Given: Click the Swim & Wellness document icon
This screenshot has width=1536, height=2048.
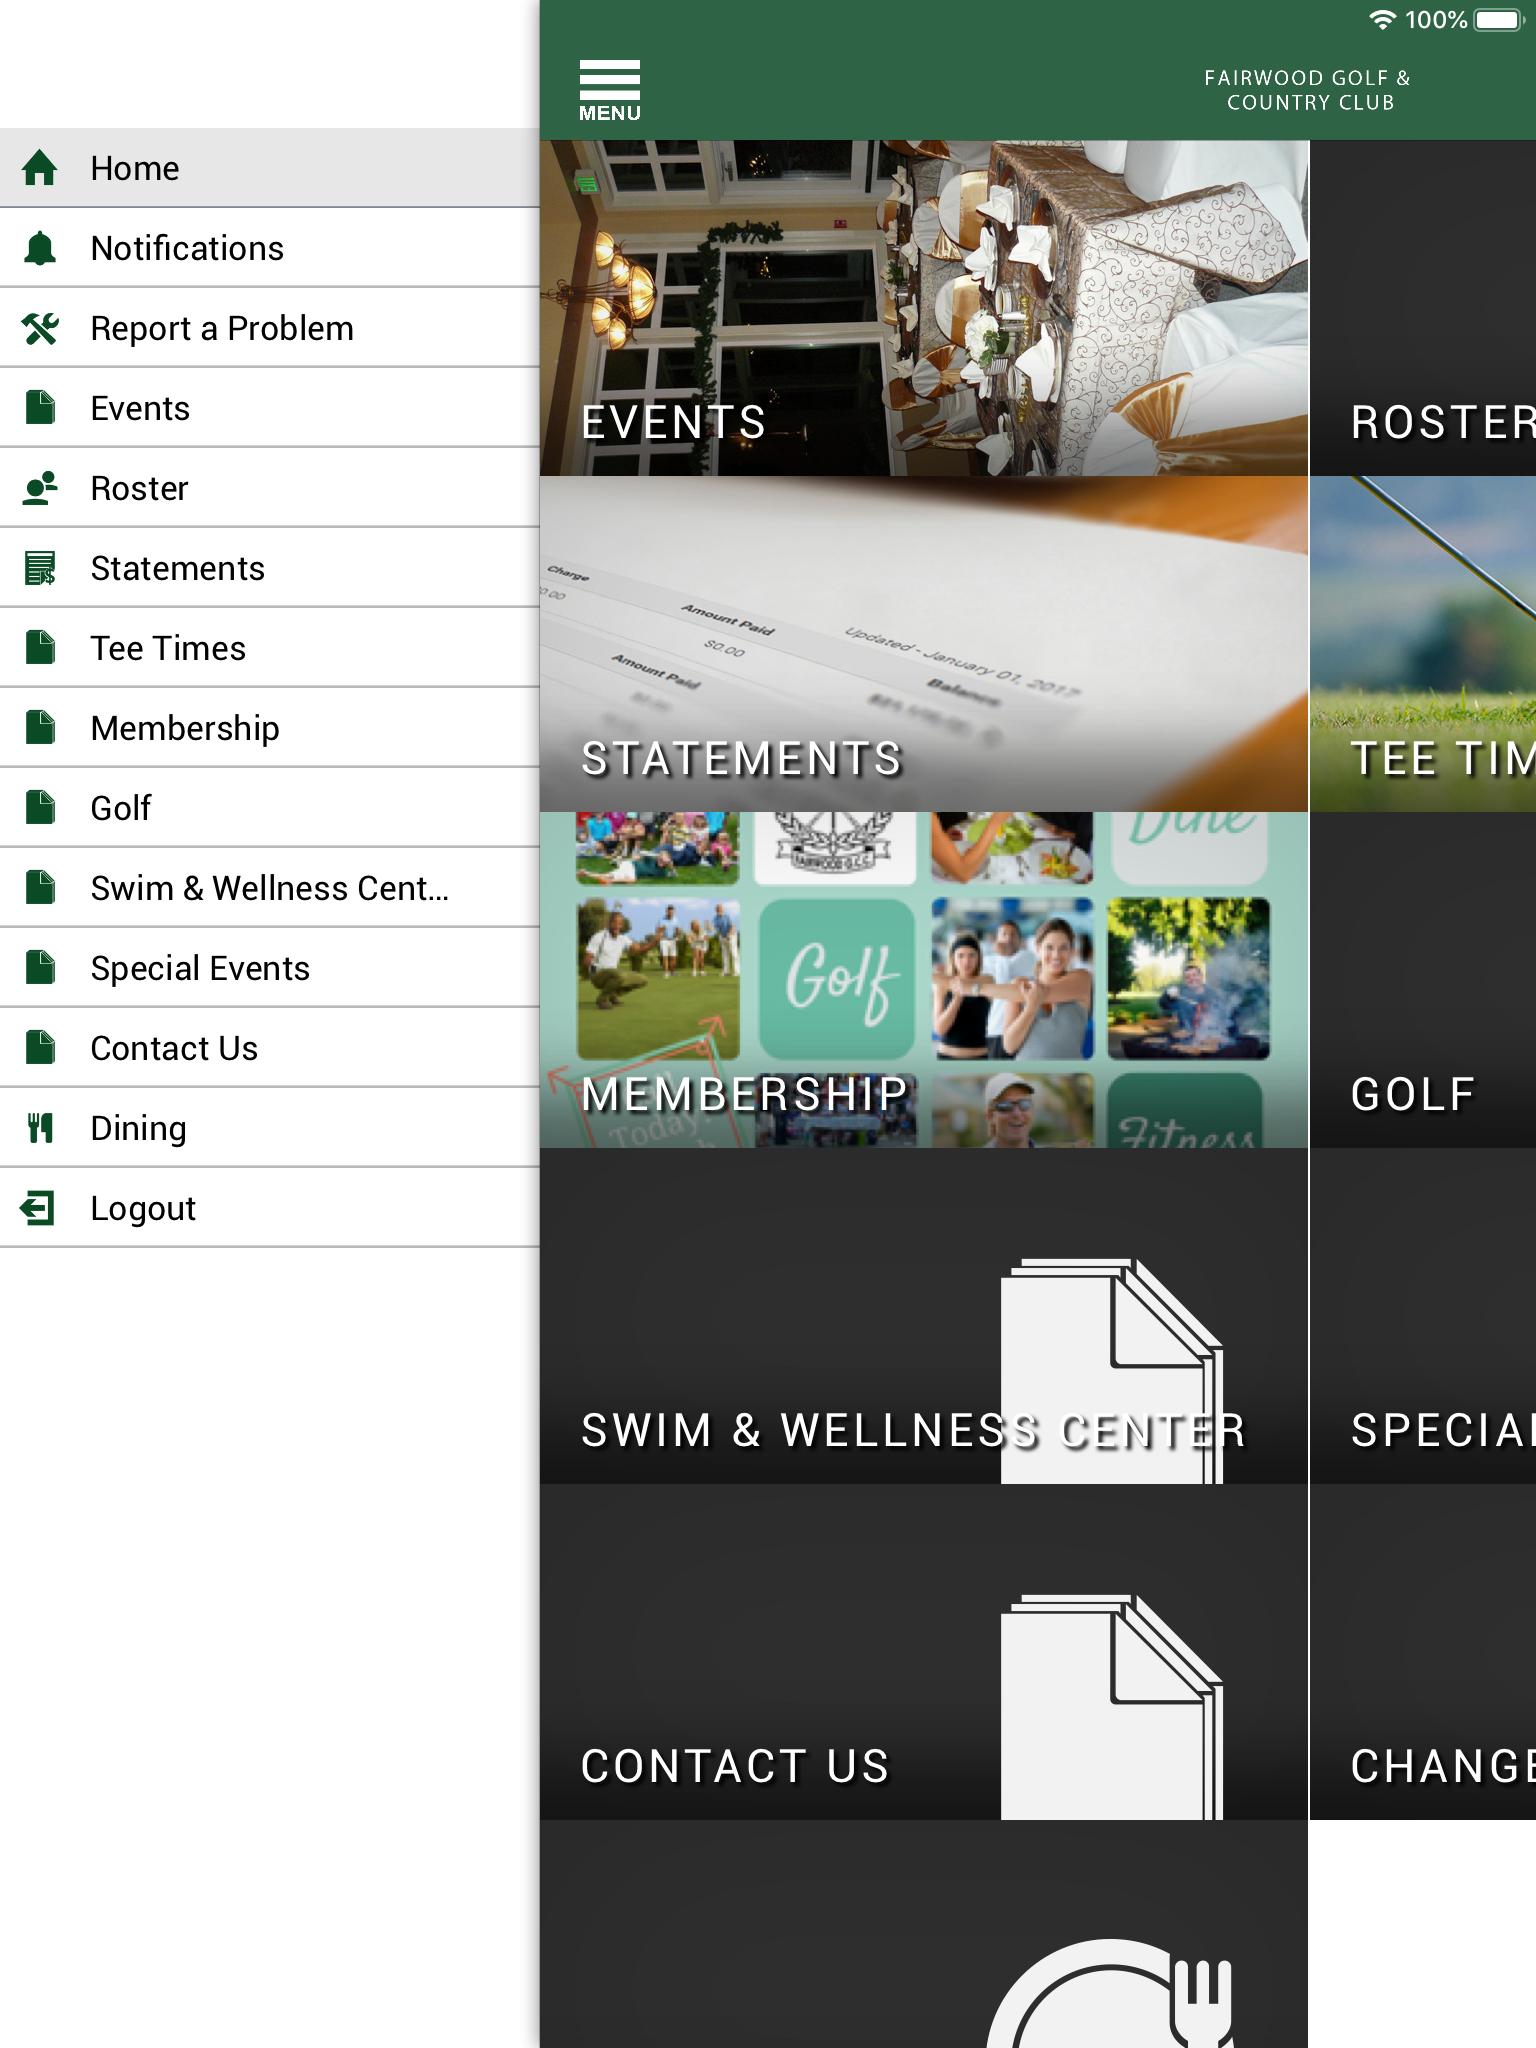Looking at the screenshot, I should coord(40,888).
